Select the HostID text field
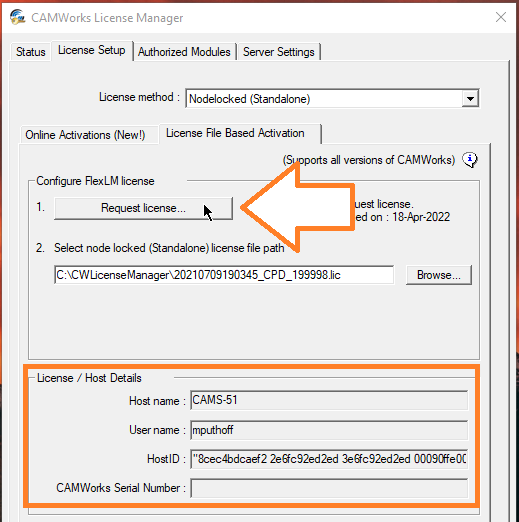The height and width of the screenshot is (522, 519). pyautogui.click(x=329, y=459)
